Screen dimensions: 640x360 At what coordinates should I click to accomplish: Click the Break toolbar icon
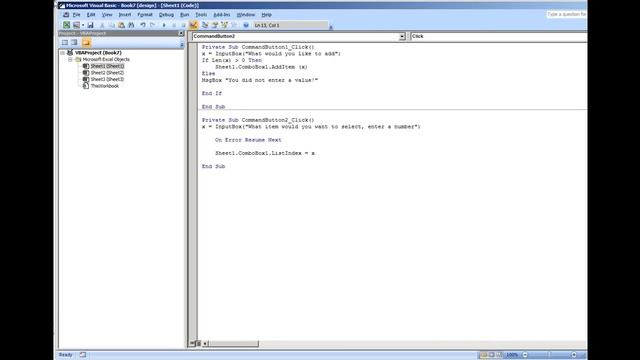174,25
